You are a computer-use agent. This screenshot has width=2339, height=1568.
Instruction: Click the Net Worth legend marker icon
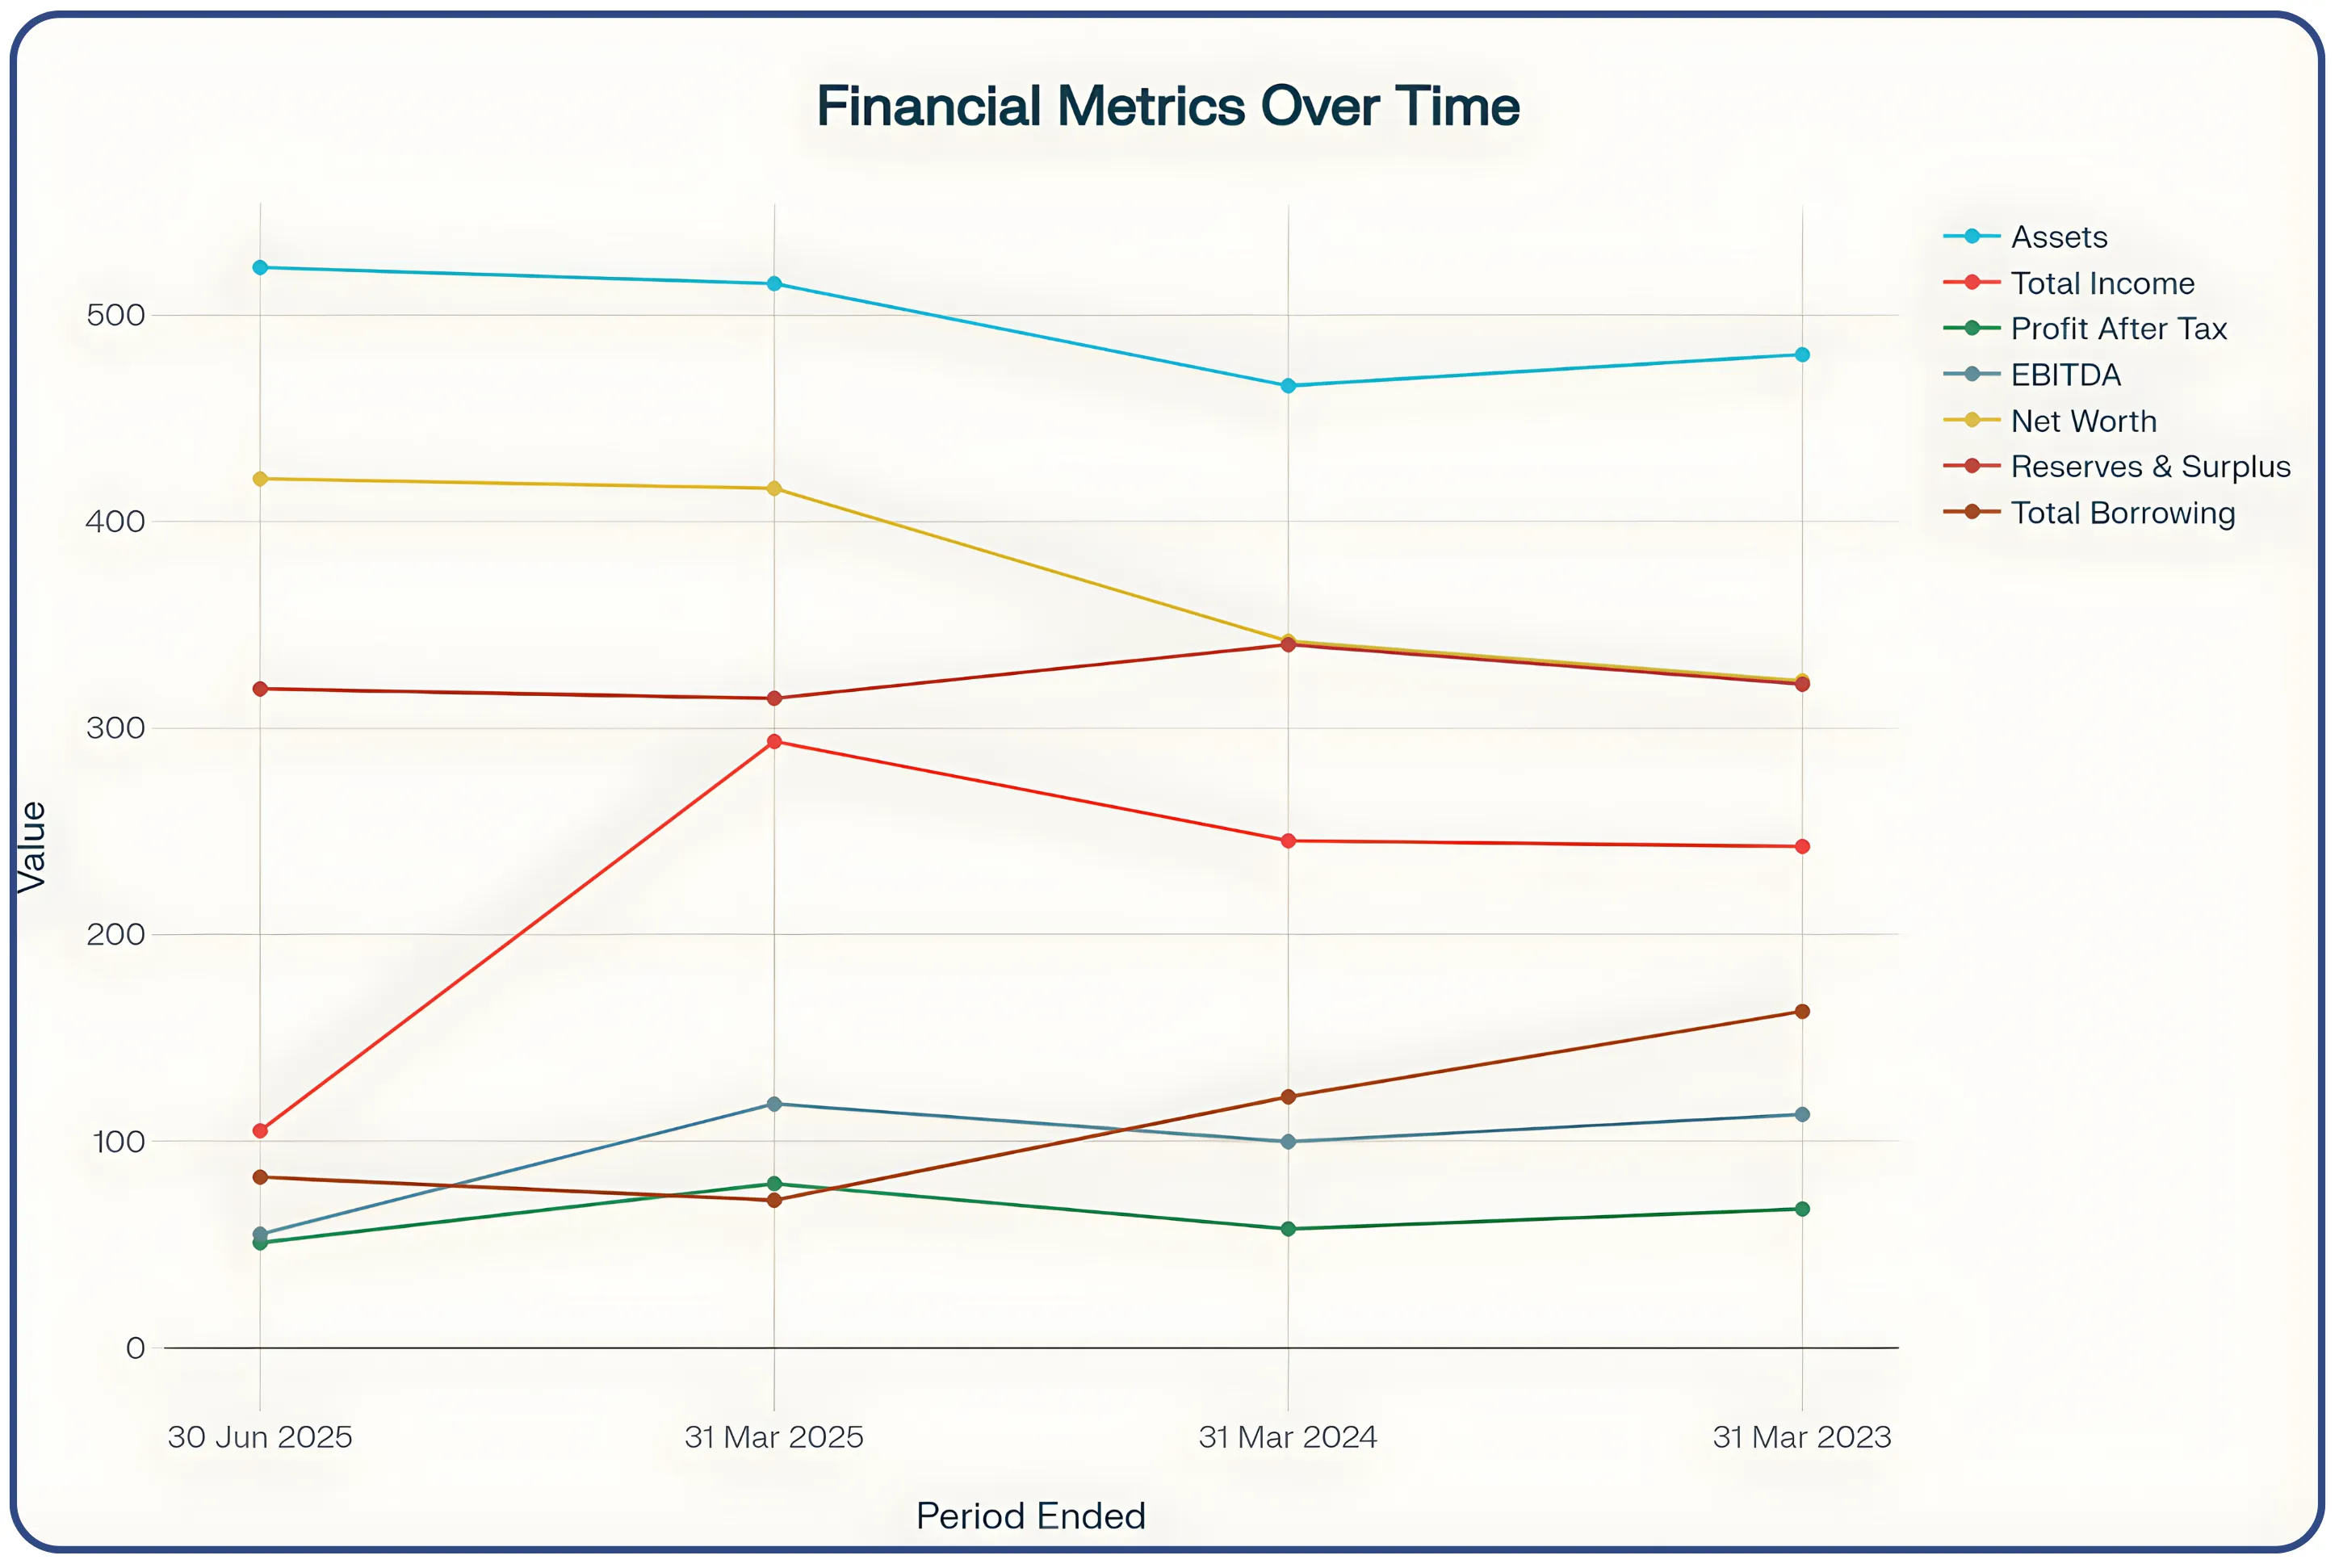[x=1972, y=421]
